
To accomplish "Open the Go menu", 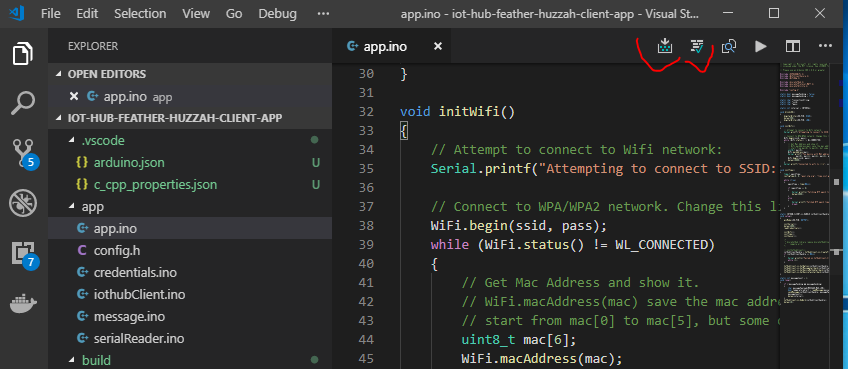I will [x=234, y=14].
